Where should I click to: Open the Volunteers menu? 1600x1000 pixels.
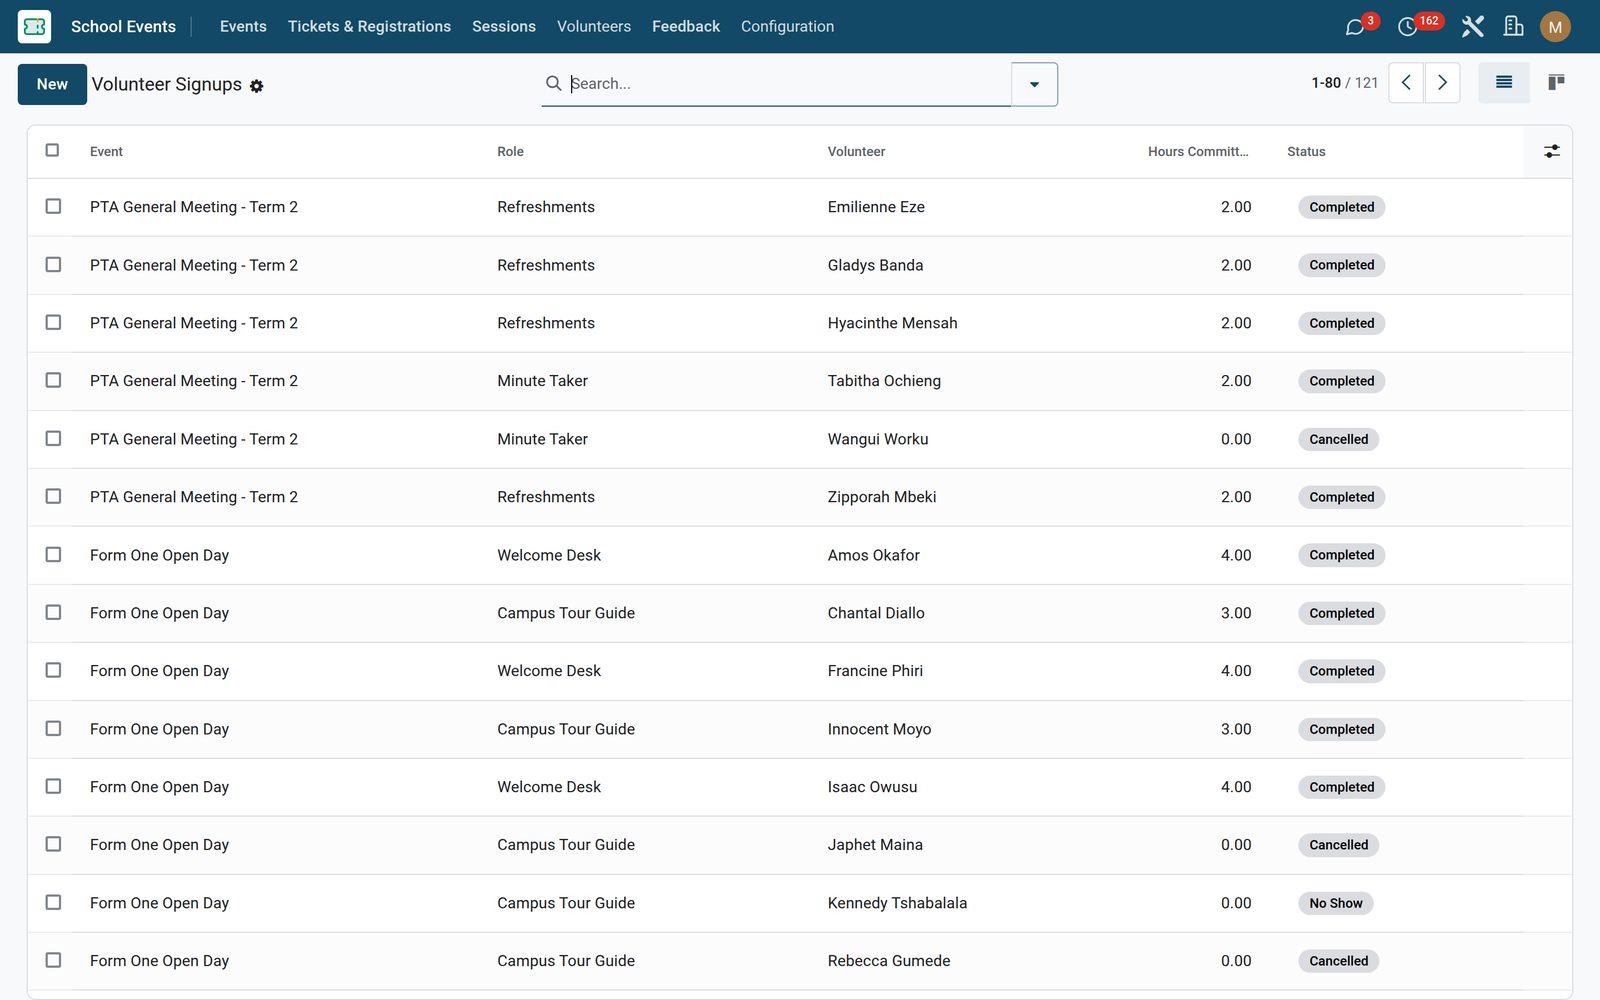click(x=594, y=26)
